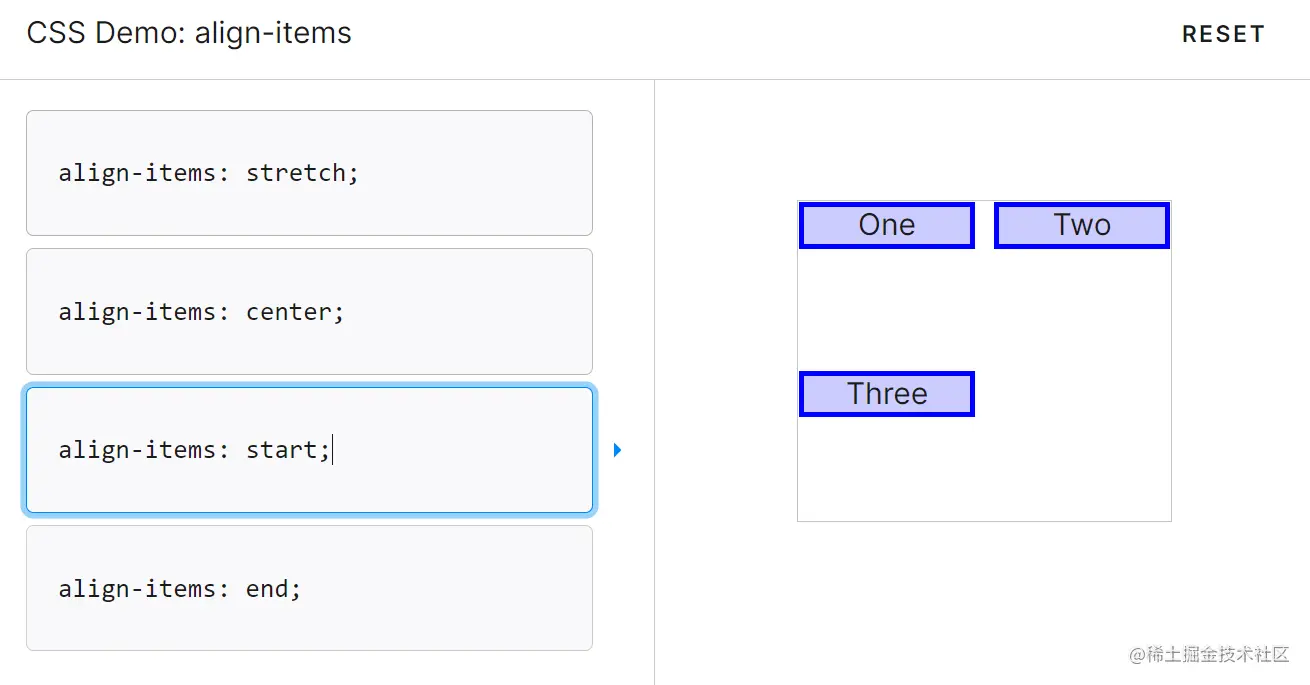Viewport: 1310px width, 685px height.
Task: Place cursor on "align-items" in the center line
Action: [137, 312]
